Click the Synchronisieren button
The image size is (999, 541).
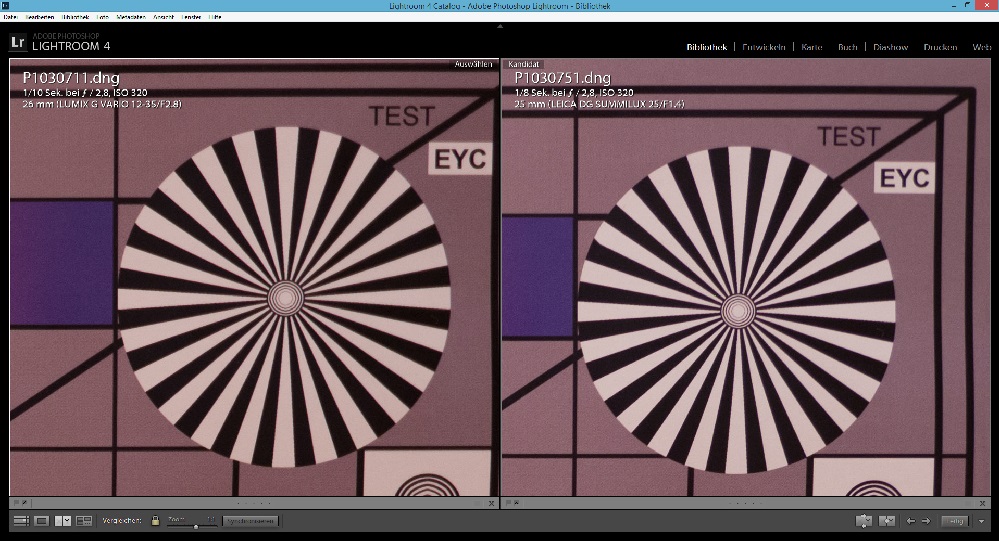[250, 521]
